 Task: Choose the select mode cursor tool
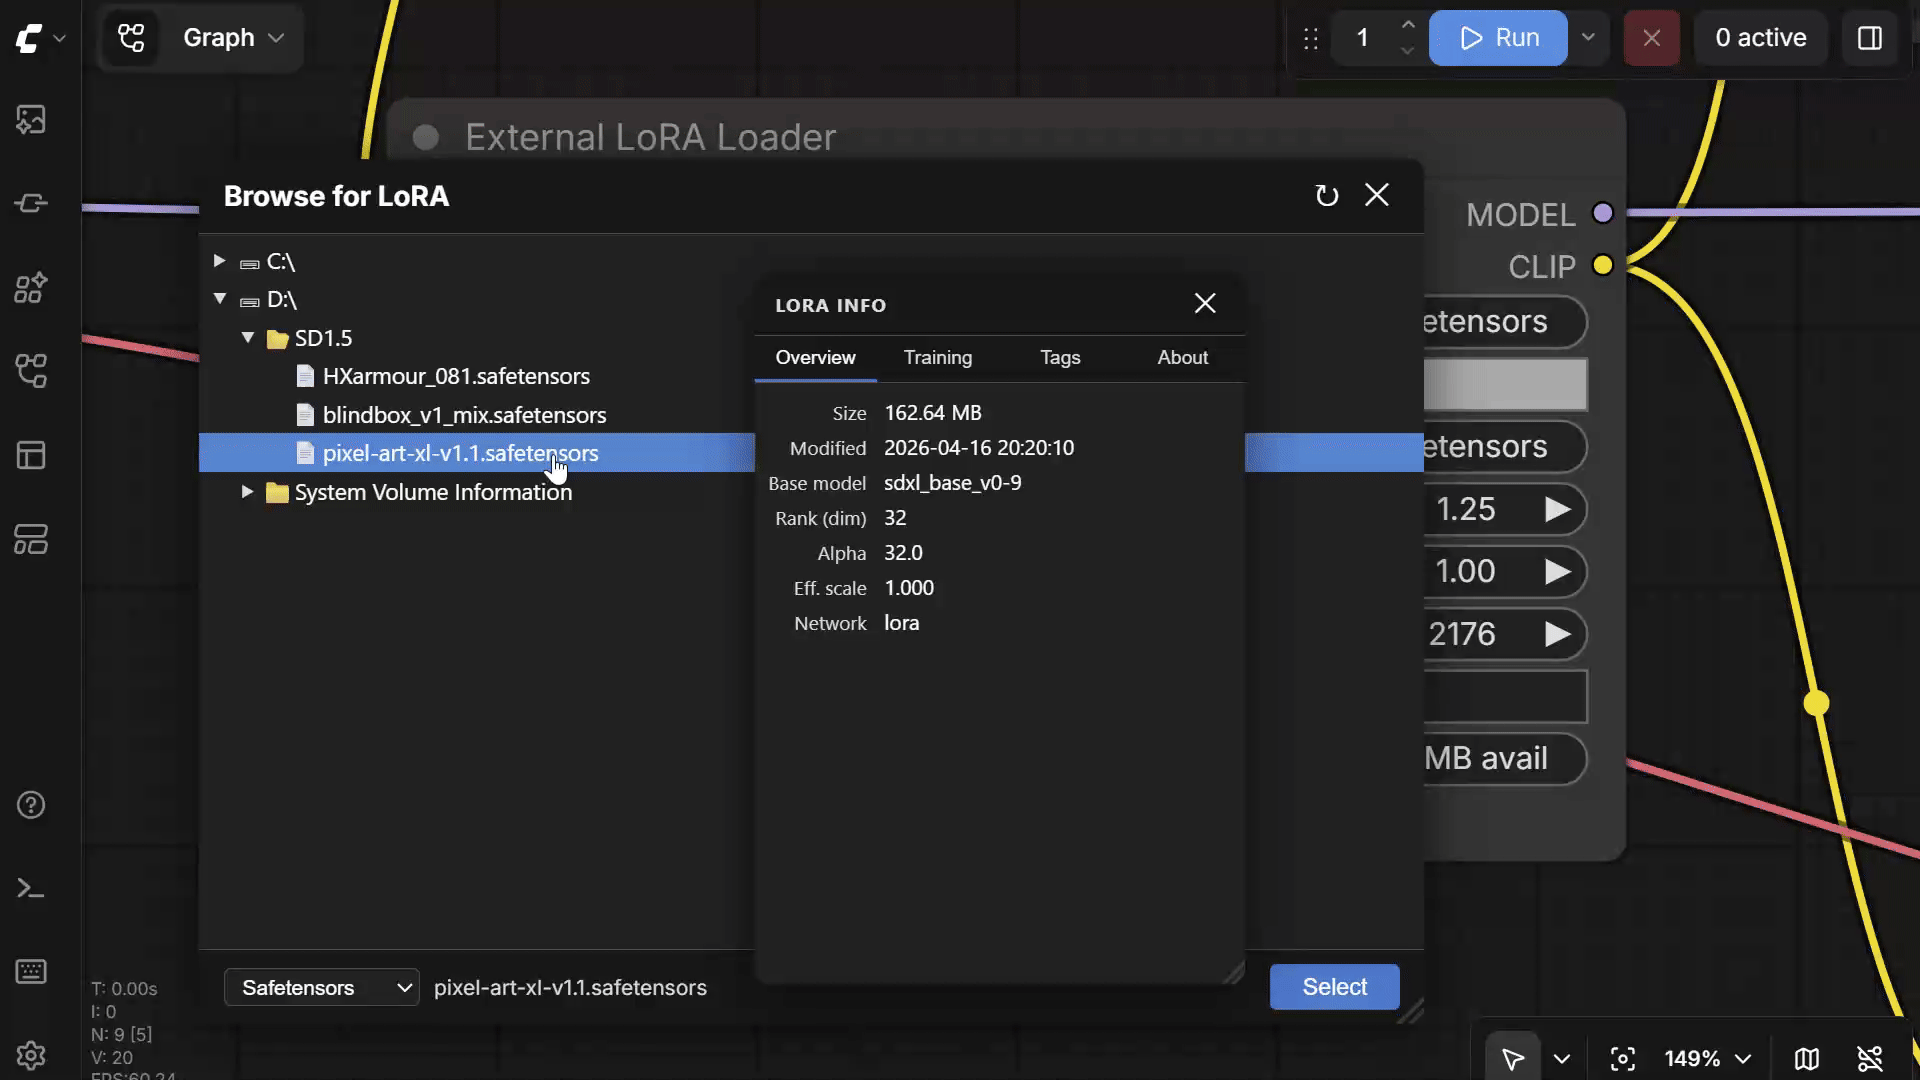[1513, 1058]
